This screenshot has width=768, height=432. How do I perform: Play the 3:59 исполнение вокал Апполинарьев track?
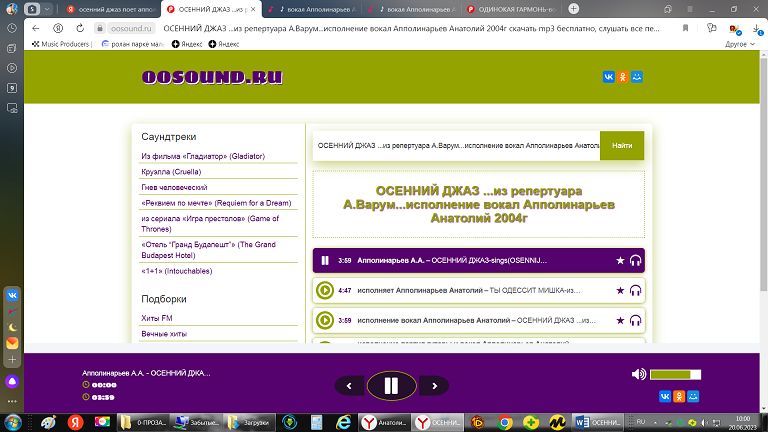pyautogui.click(x=324, y=320)
